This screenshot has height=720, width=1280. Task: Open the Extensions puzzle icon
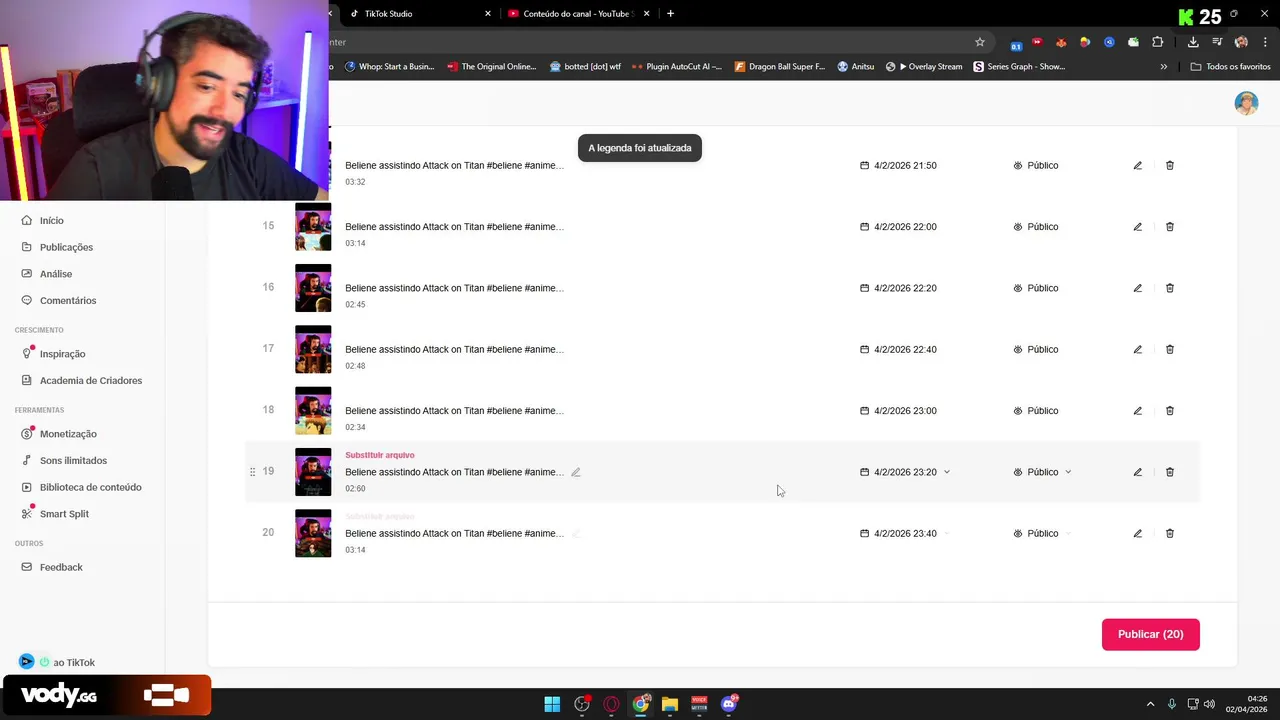pyautogui.click(x=1158, y=42)
